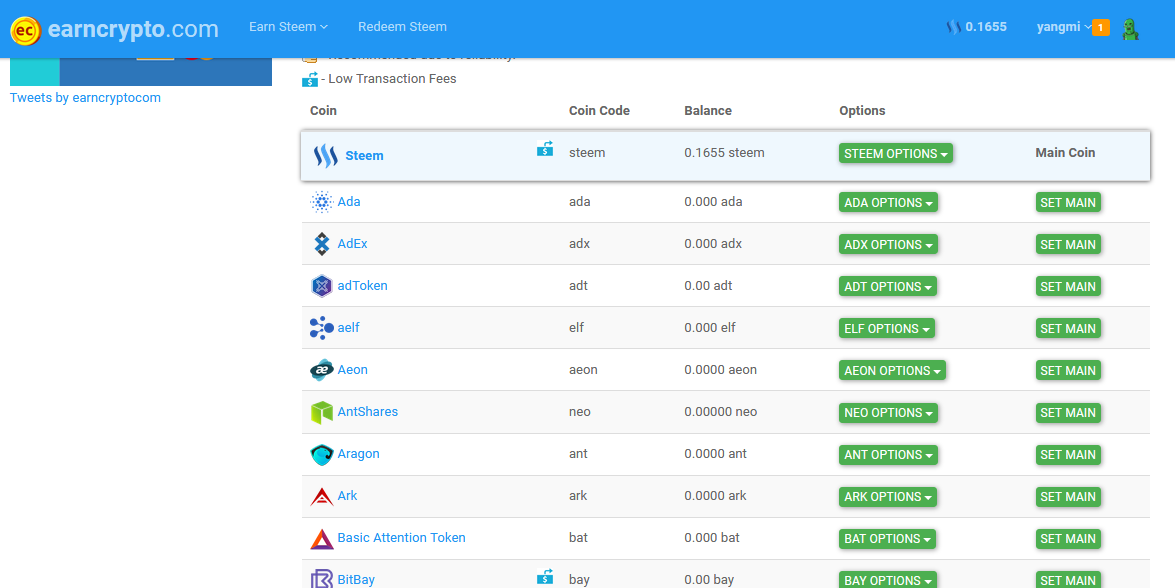
Task: Click the AdEx coin logo icon
Action: (x=323, y=243)
